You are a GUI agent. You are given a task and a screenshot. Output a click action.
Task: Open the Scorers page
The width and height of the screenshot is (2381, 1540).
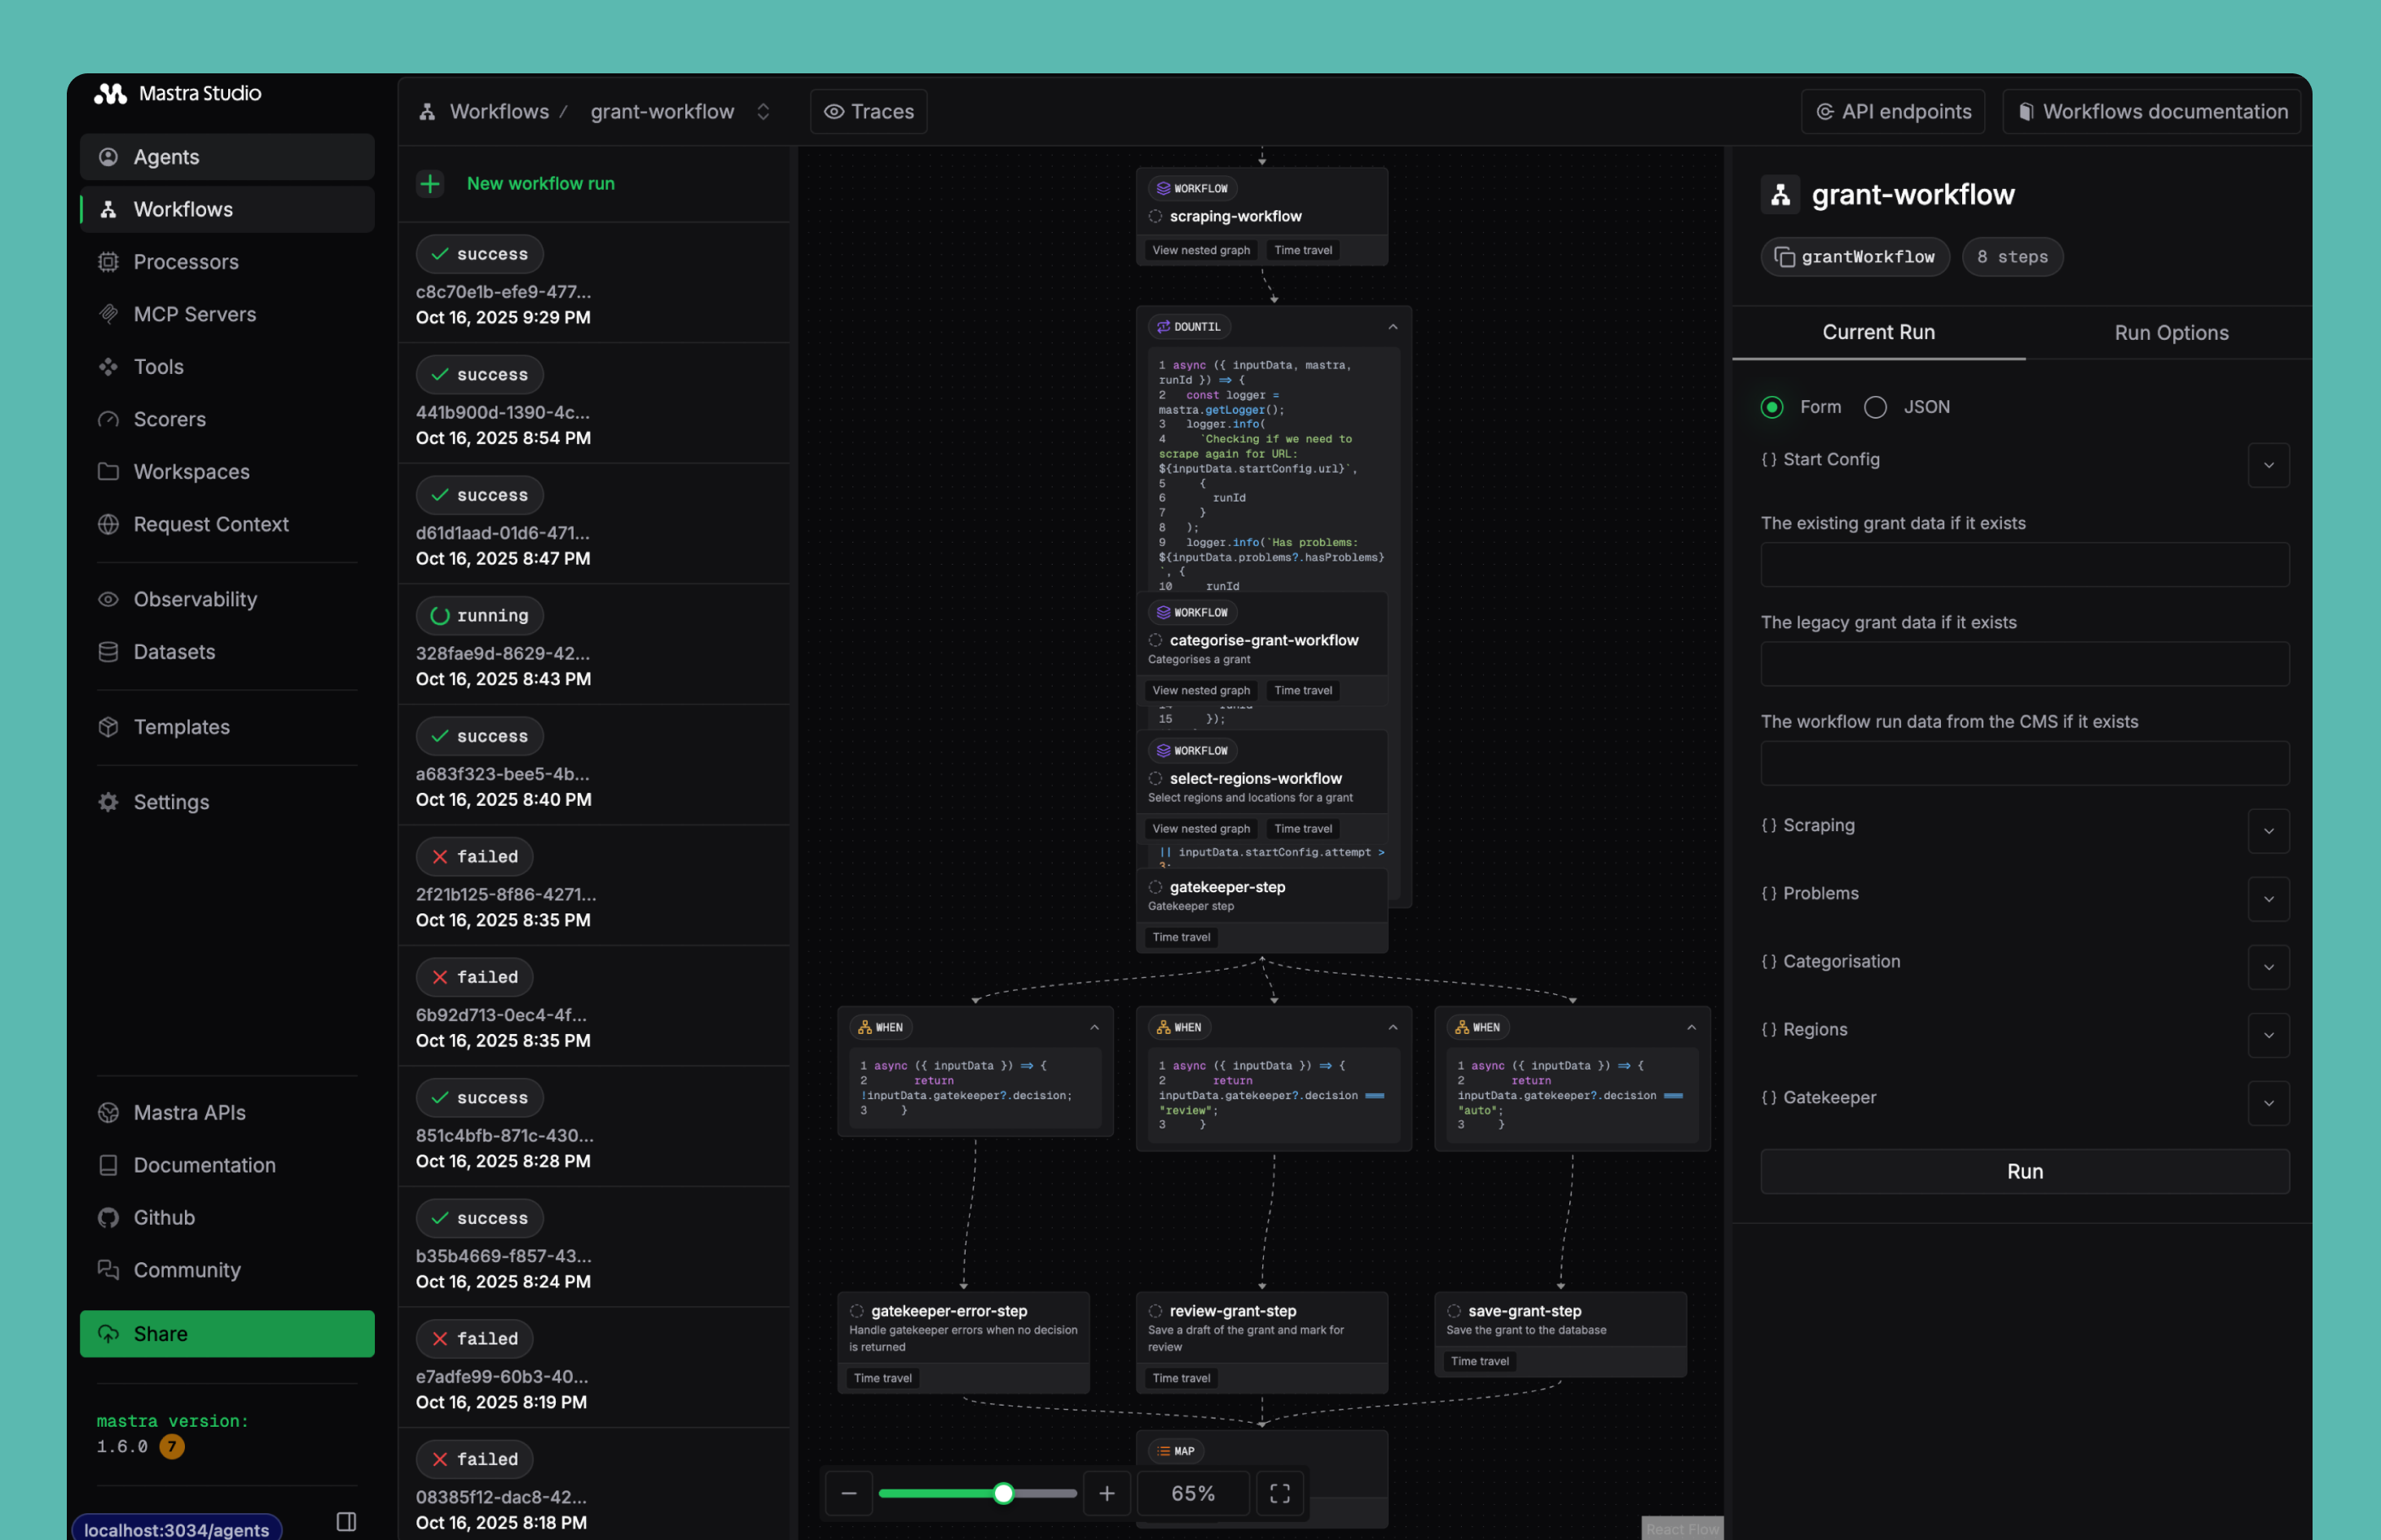[227, 419]
